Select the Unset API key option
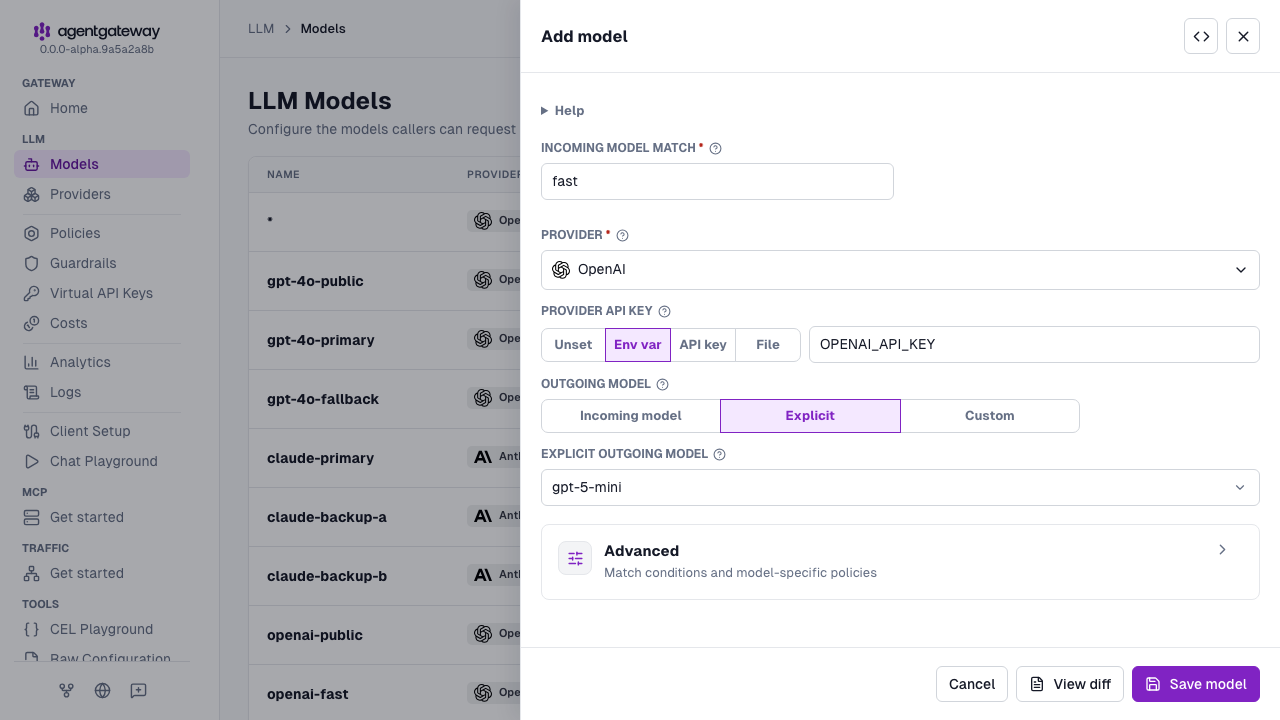1280x720 pixels. tap(573, 345)
